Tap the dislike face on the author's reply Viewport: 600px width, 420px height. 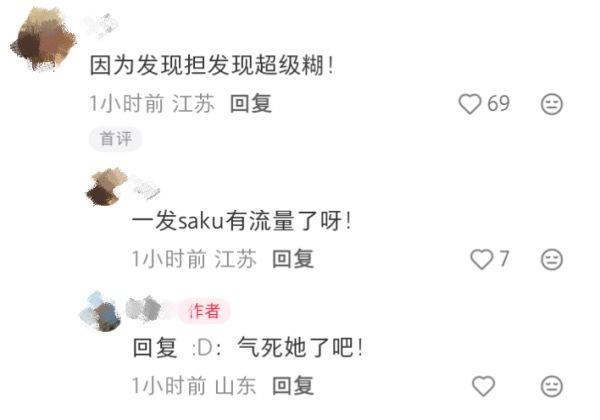(x=551, y=386)
